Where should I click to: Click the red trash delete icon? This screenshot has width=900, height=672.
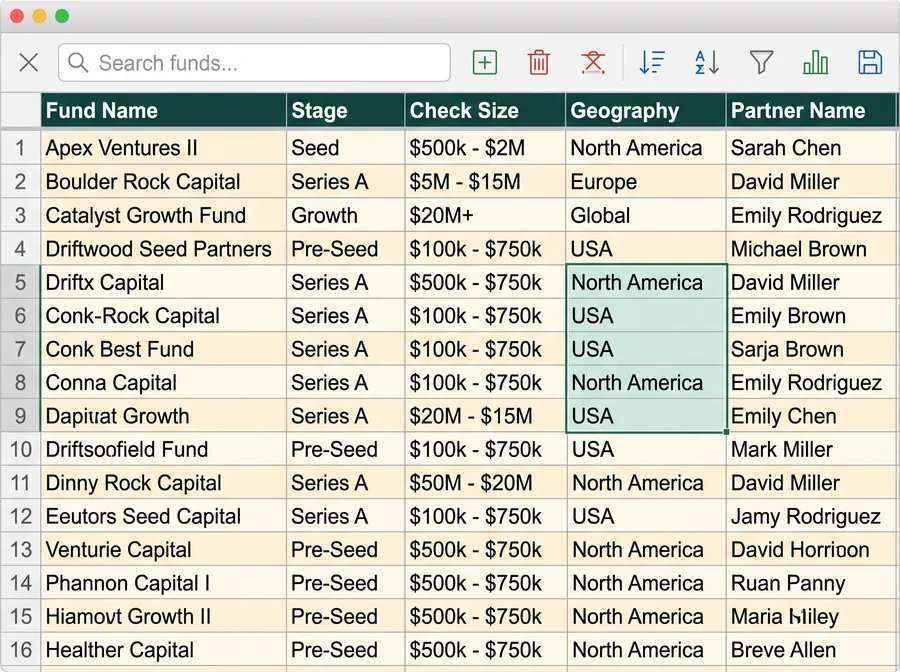point(538,63)
